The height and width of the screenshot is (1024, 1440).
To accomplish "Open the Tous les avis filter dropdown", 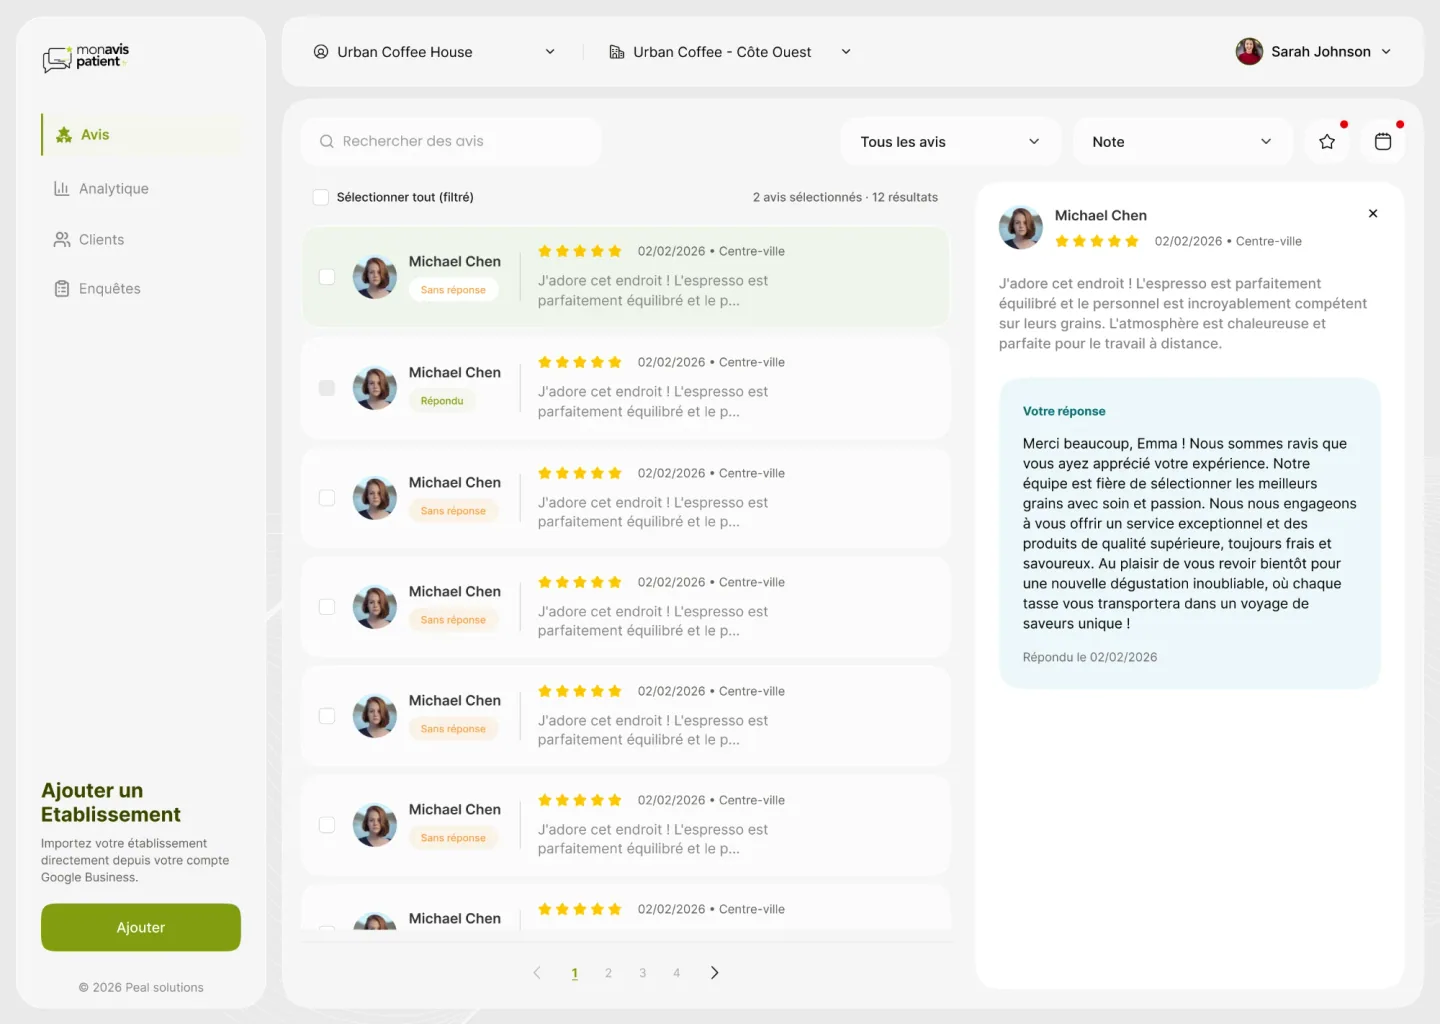I will click(x=949, y=142).
